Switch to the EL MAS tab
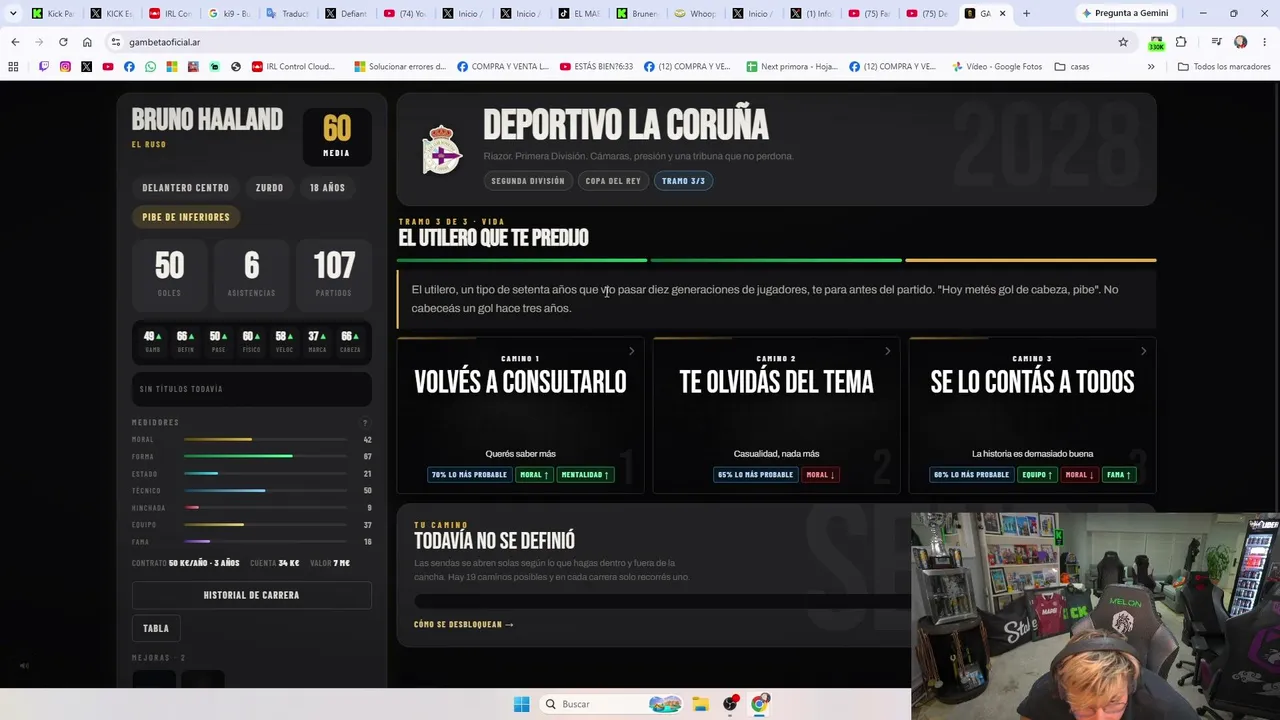 pos(579,13)
